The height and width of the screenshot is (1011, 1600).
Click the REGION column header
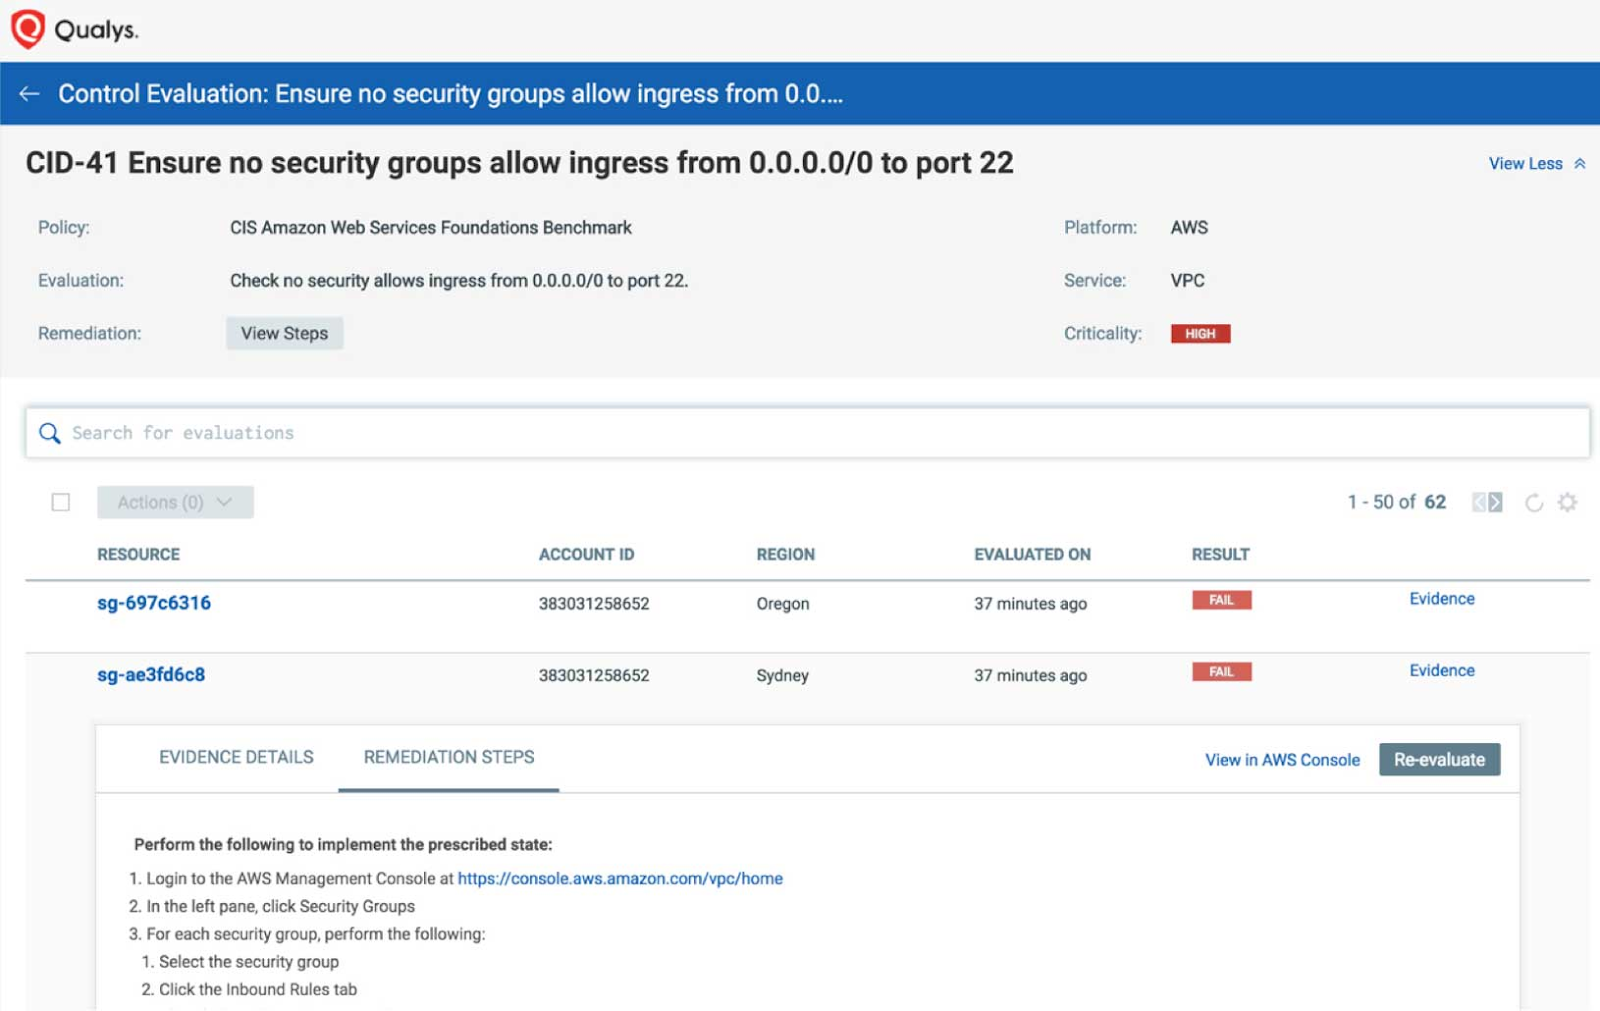[786, 555]
